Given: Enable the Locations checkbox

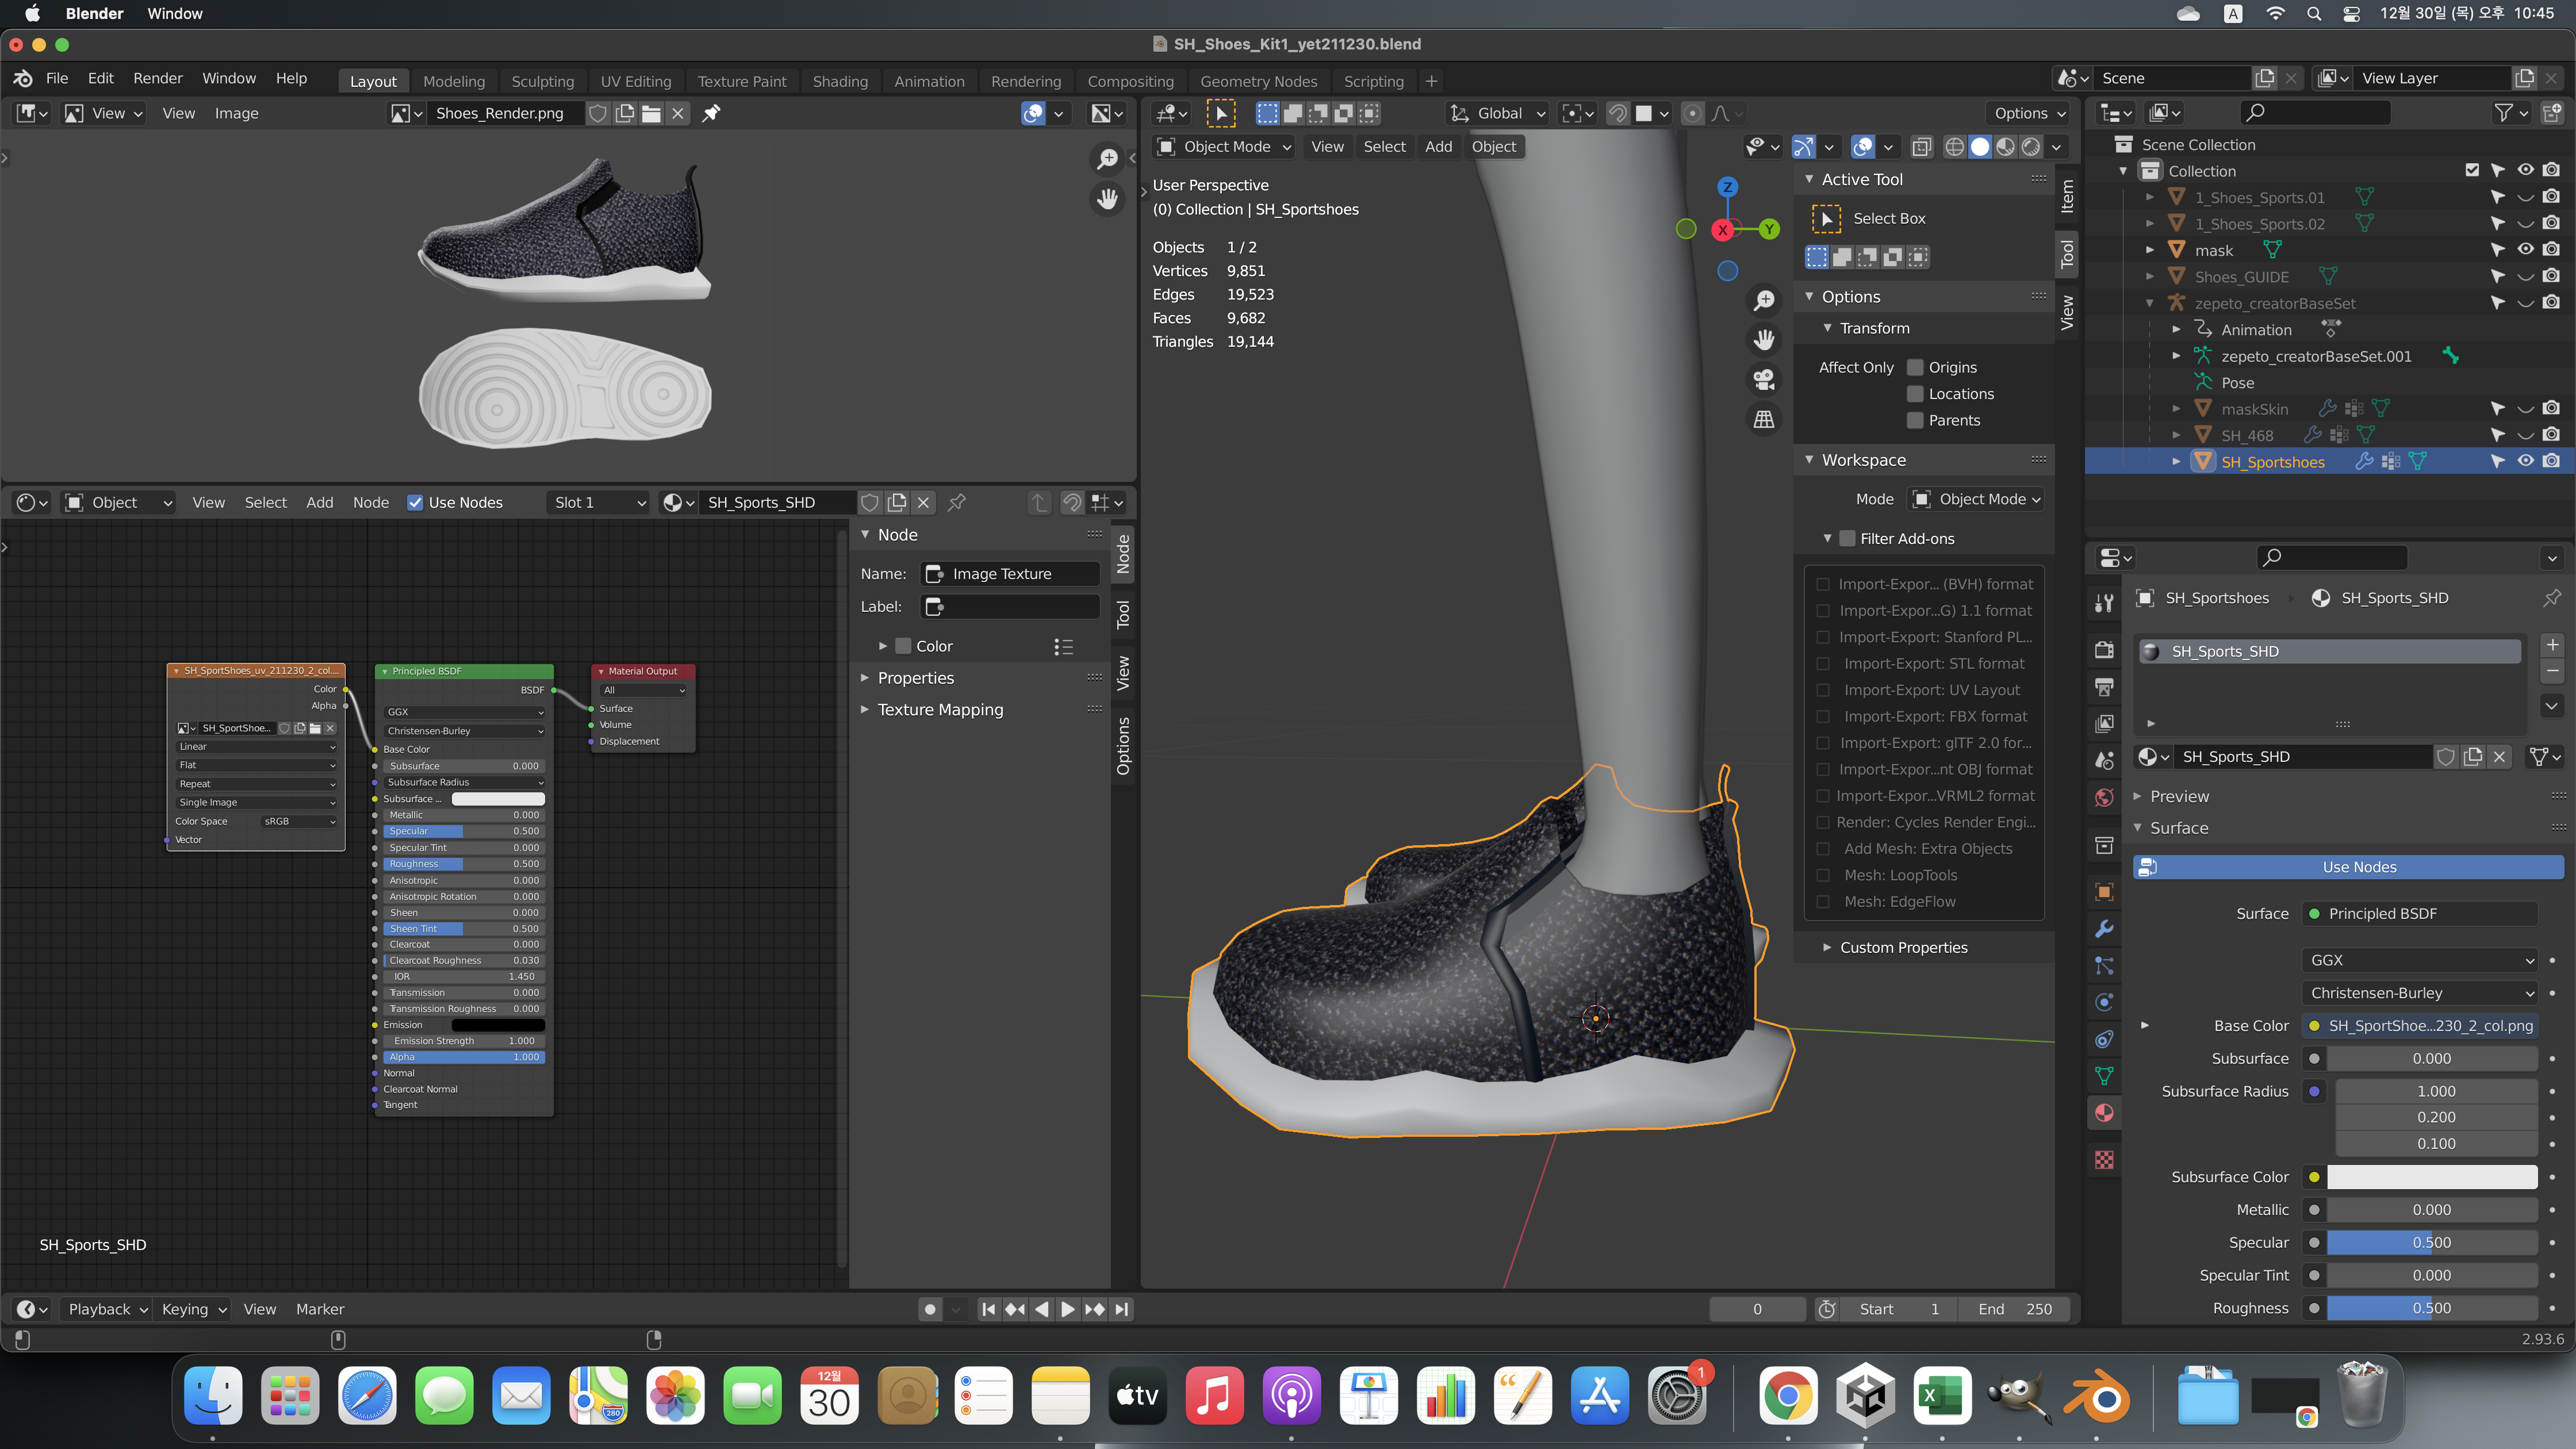Looking at the screenshot, I should pyautogui.click(x=1915, y=394).
